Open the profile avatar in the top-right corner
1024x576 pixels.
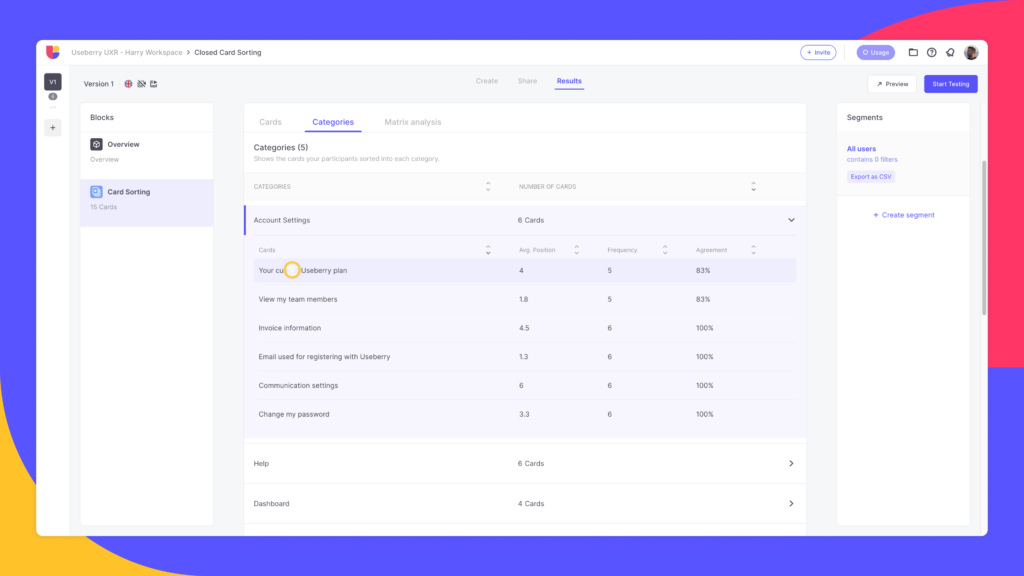click(x=970, y=52)
